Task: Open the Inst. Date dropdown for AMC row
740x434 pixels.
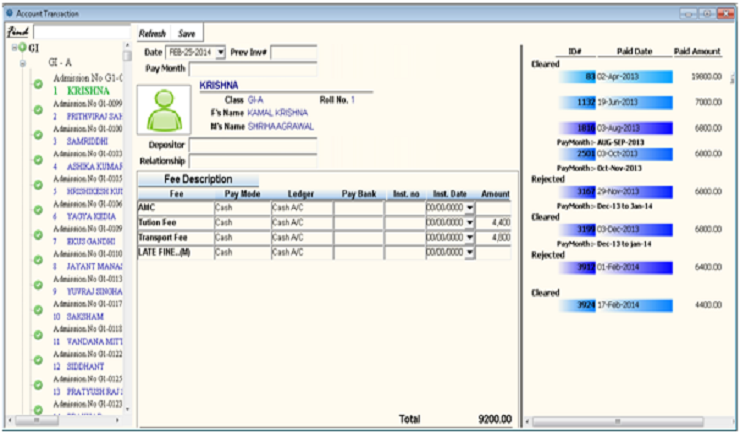Action: tap(470, 207)
